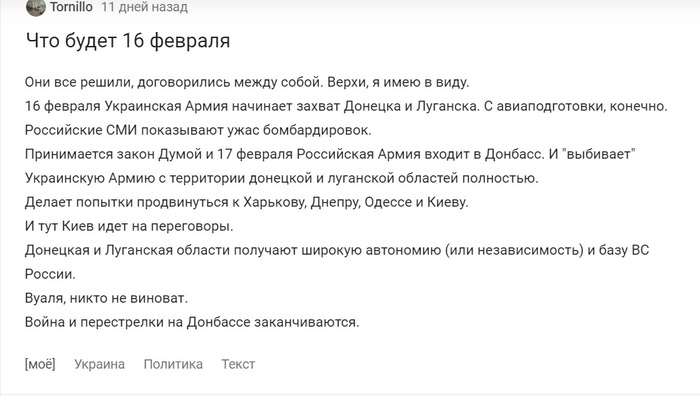Click the standalone word 'России.' line
This screenshot has width=700, height=396.
click(50, 274)
